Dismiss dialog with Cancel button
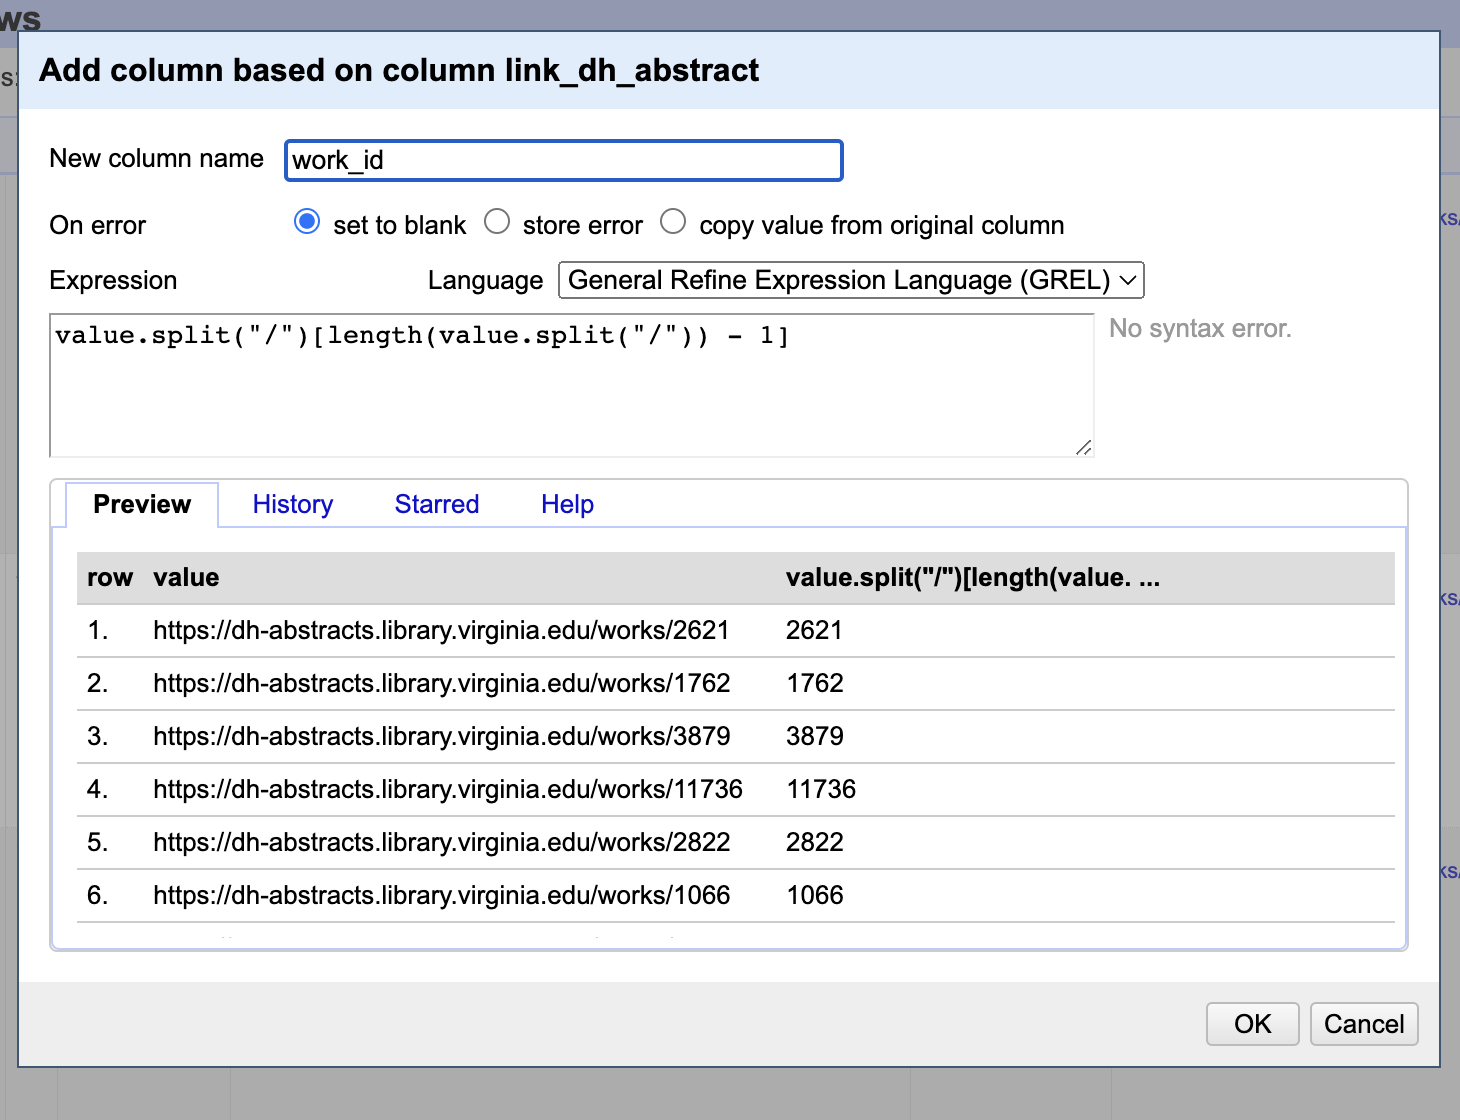This screenshot has height=1120, width=1460. [x=1364, y=1024]
